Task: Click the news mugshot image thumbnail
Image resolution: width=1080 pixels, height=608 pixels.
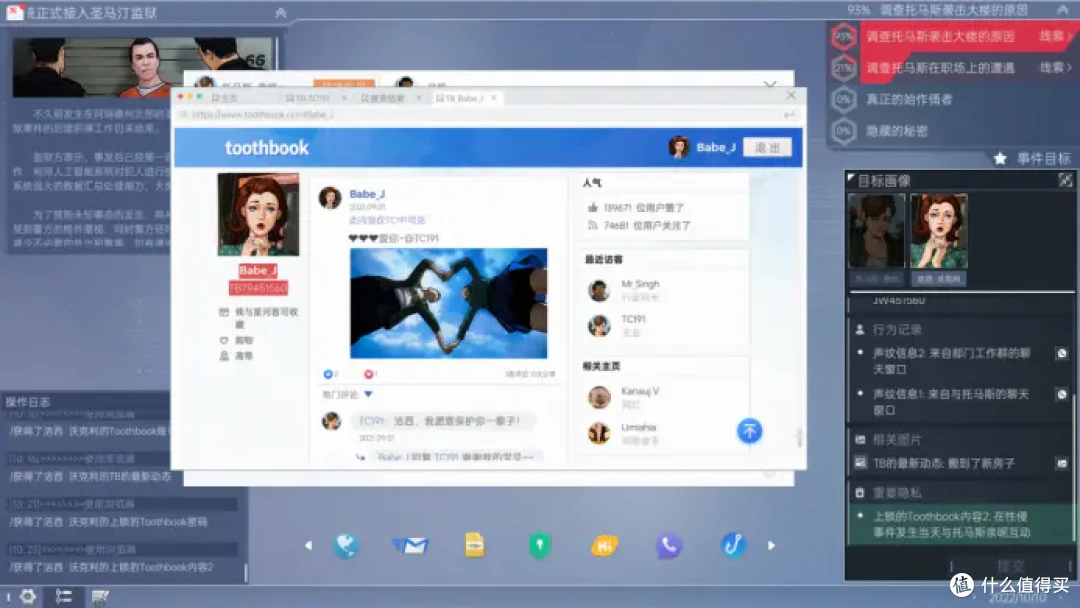Action: tap(143, 67)
